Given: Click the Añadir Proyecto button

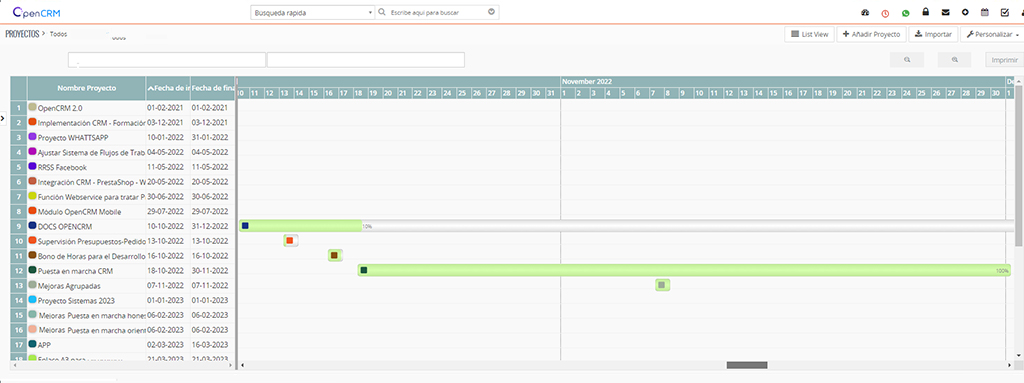Looking at the screenshot, I should pyautogui.click(x=871, y=35).
